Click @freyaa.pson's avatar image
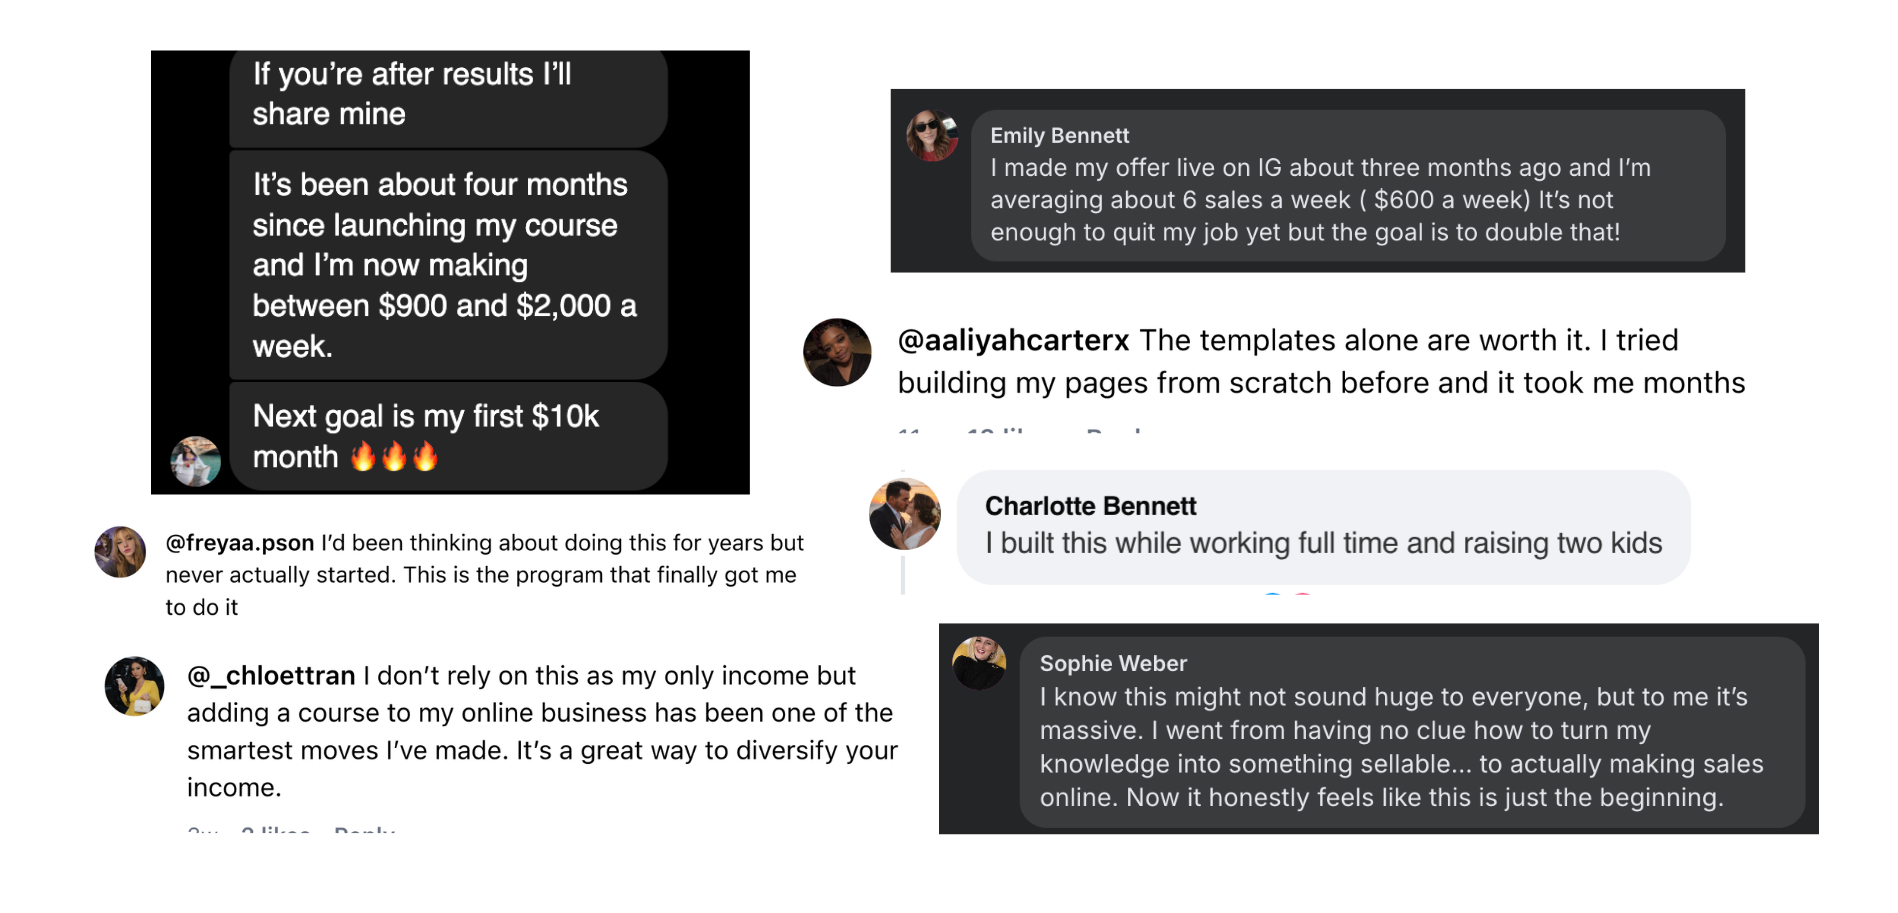This screenshot has width=1898, height=913. (120, 552)
